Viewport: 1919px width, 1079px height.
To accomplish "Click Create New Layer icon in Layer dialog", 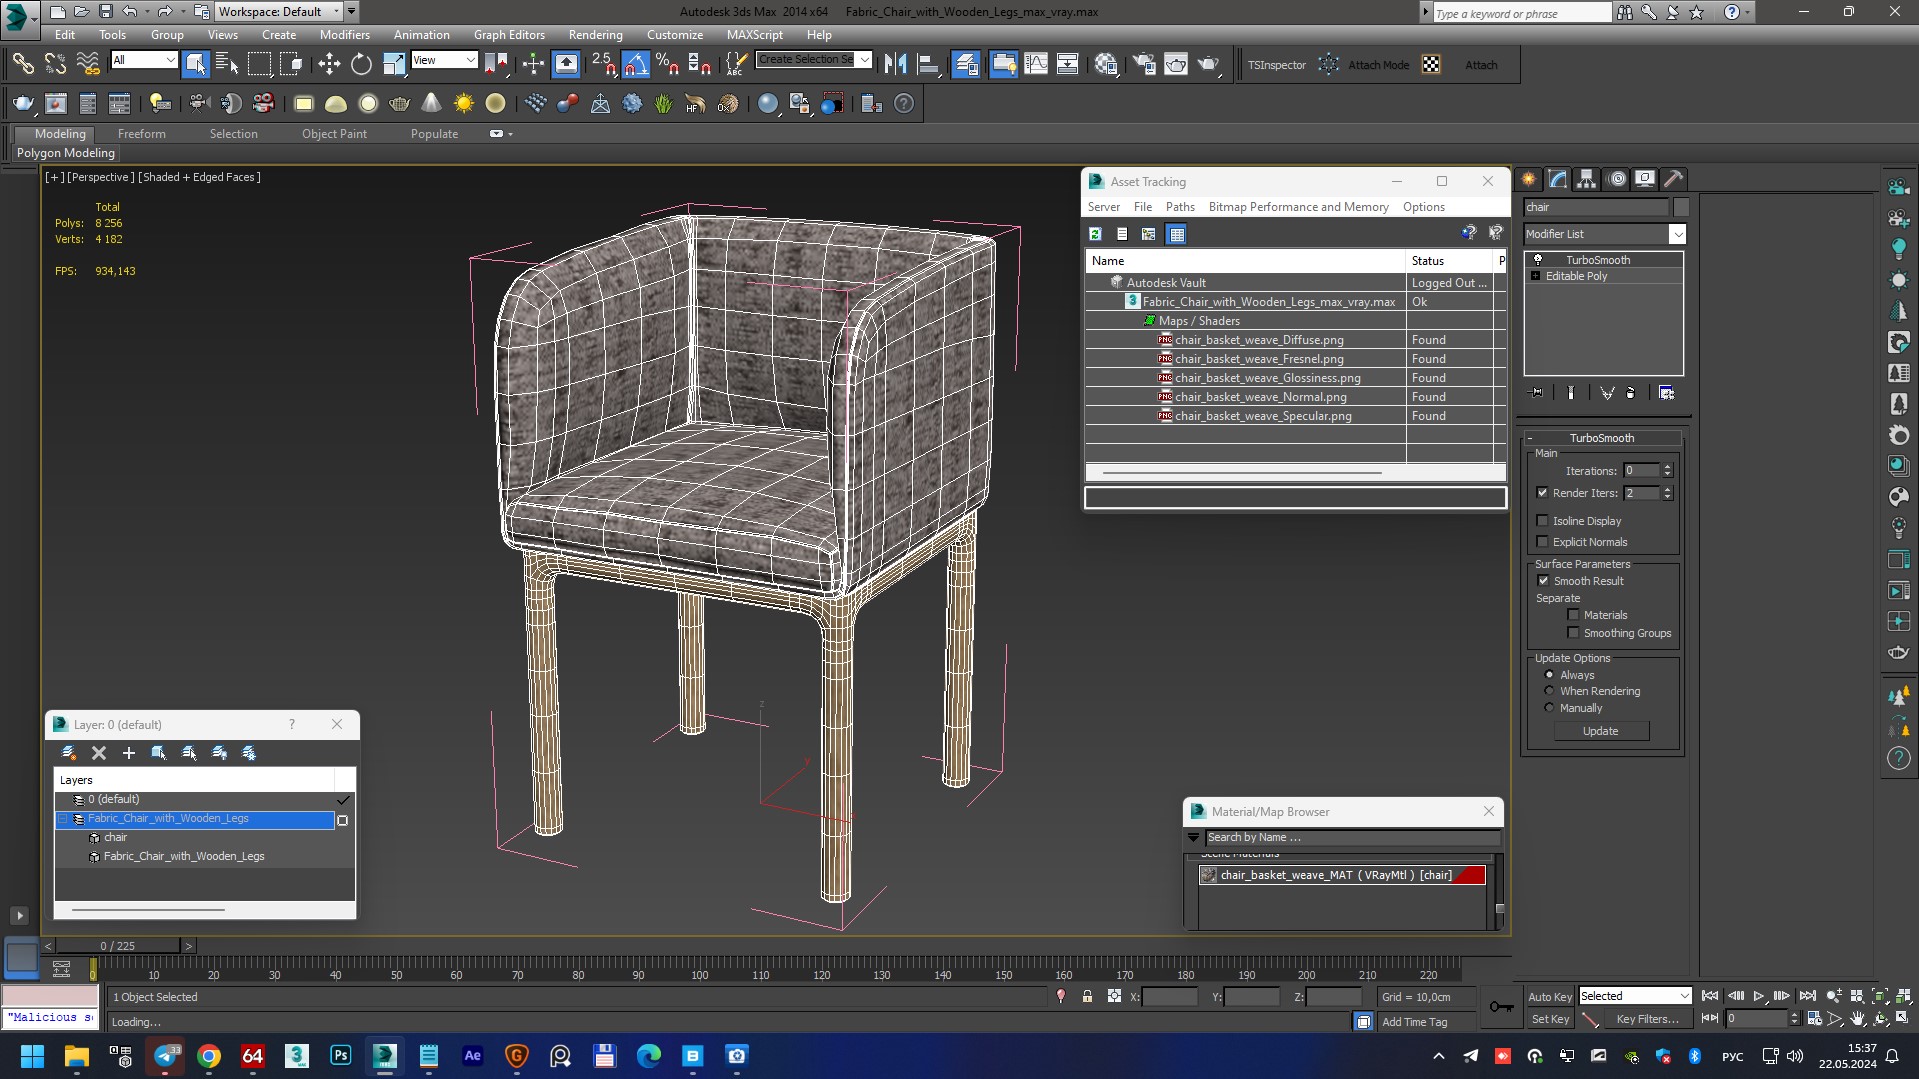I will click(x=68, y=753).
